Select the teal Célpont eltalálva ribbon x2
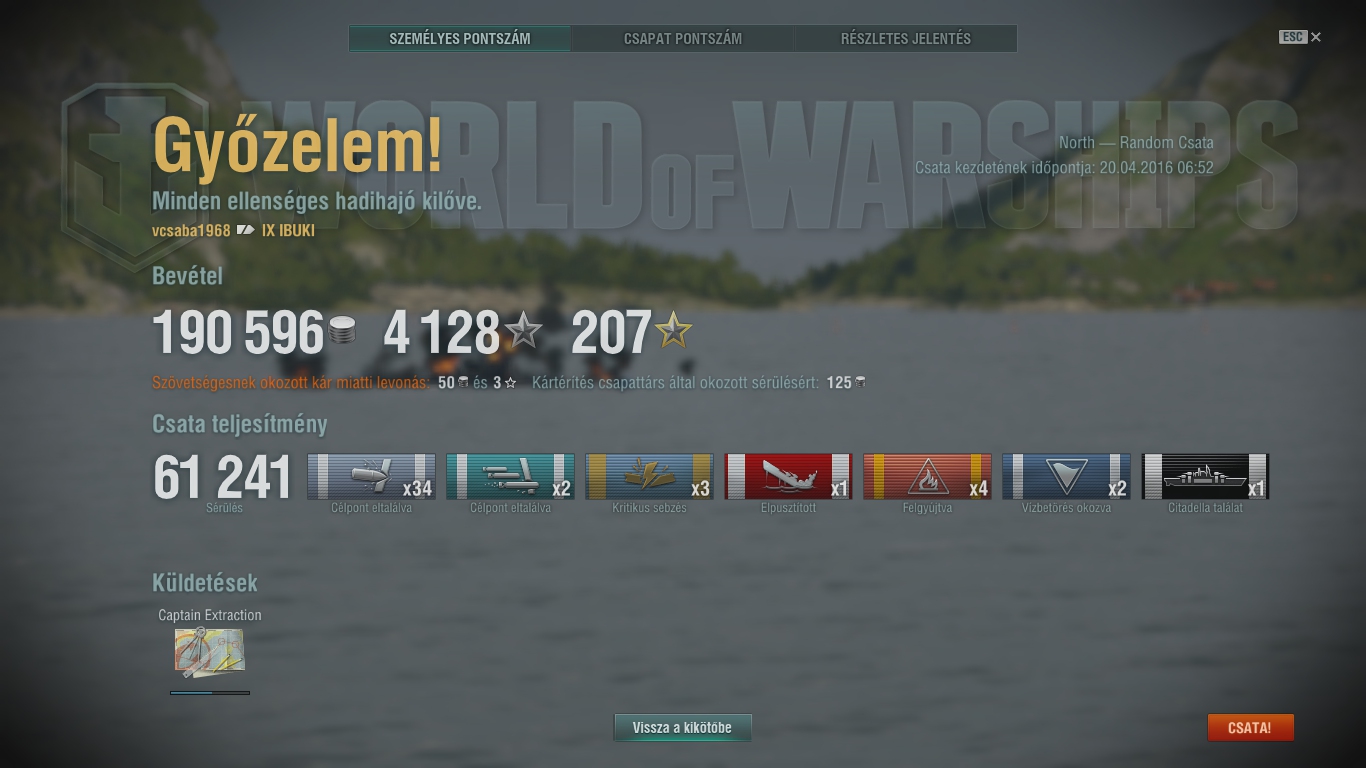The width and height of the screenshot is (1366, 768). pyautogui.click(x=510, y=476)
